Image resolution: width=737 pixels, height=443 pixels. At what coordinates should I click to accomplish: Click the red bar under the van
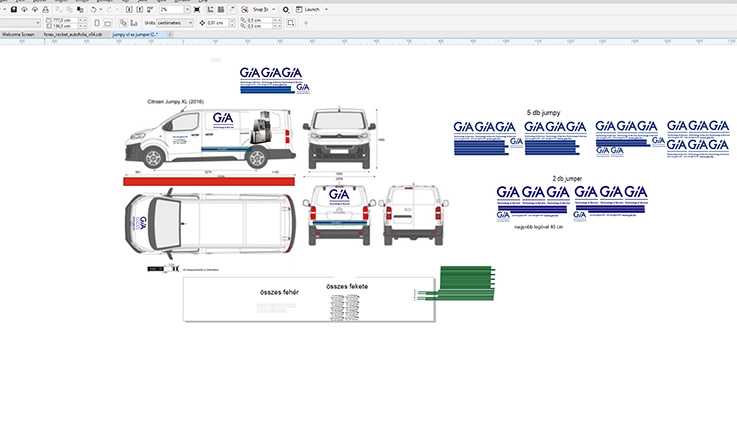pos(210,180)
